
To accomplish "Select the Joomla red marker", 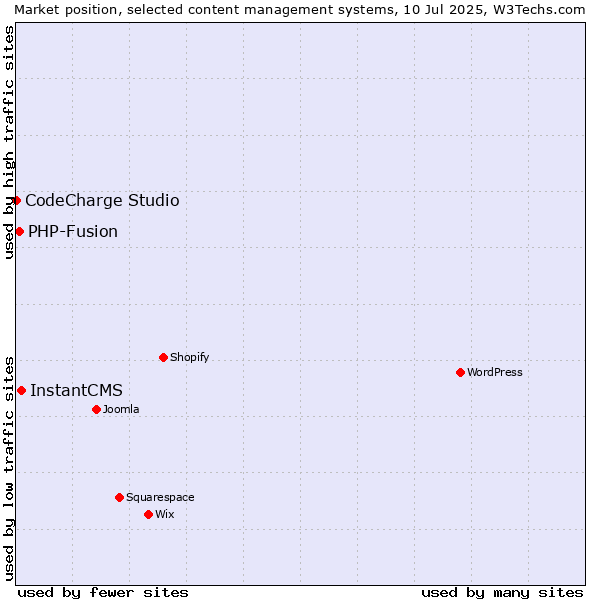I will pos(96,409).
